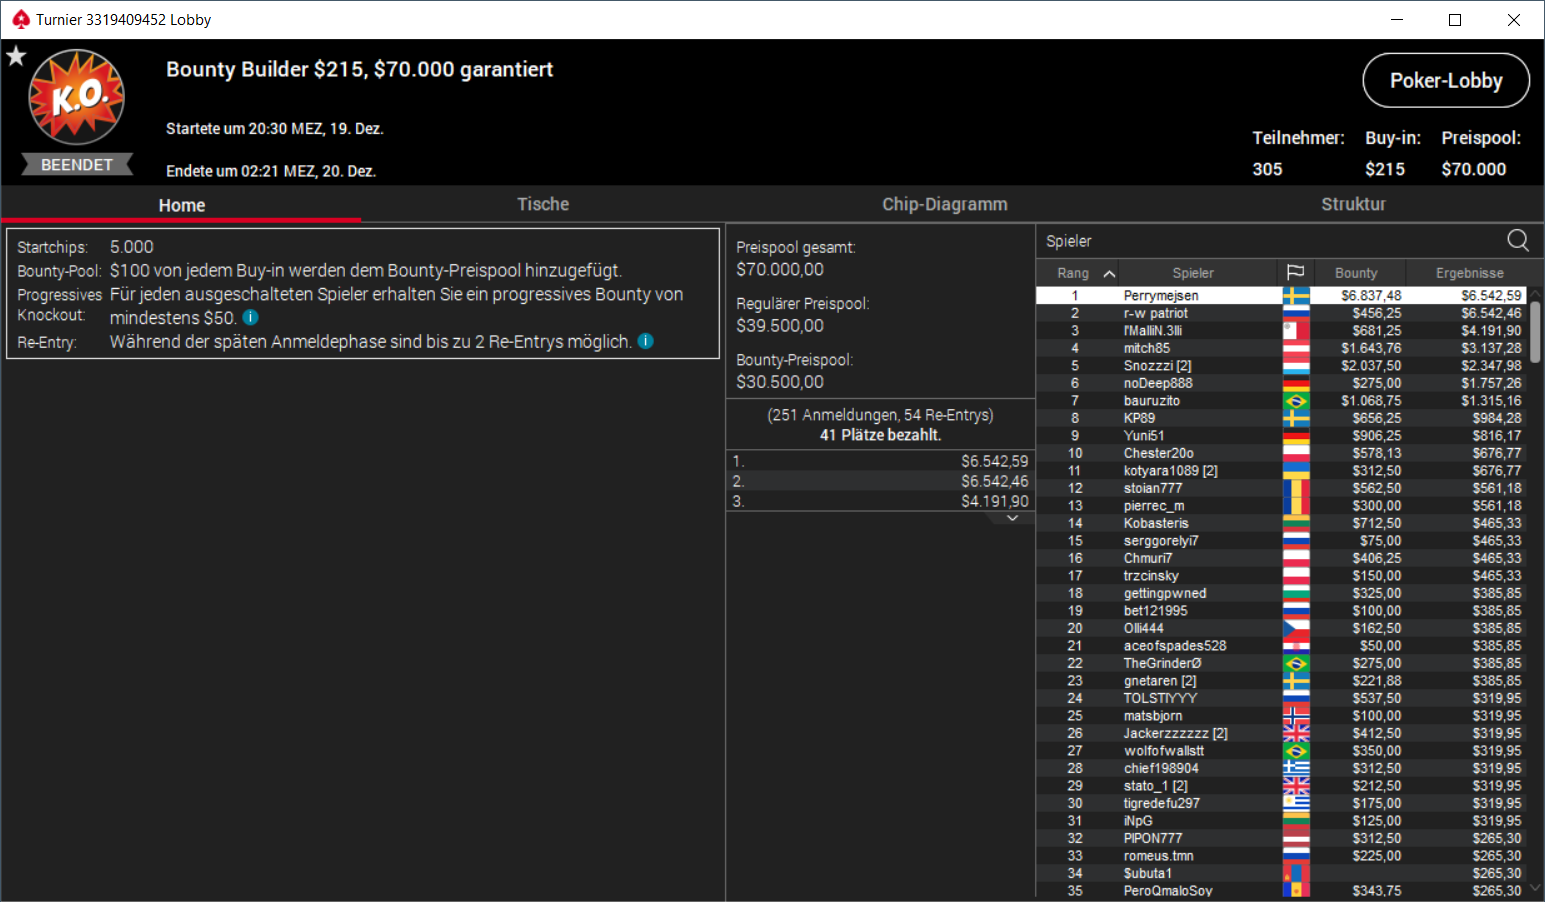Viewport: 1545px width, 902px height.
Task: Expand the full payout list chevron
Action: pyautogui.click(x=1013, y=518)
